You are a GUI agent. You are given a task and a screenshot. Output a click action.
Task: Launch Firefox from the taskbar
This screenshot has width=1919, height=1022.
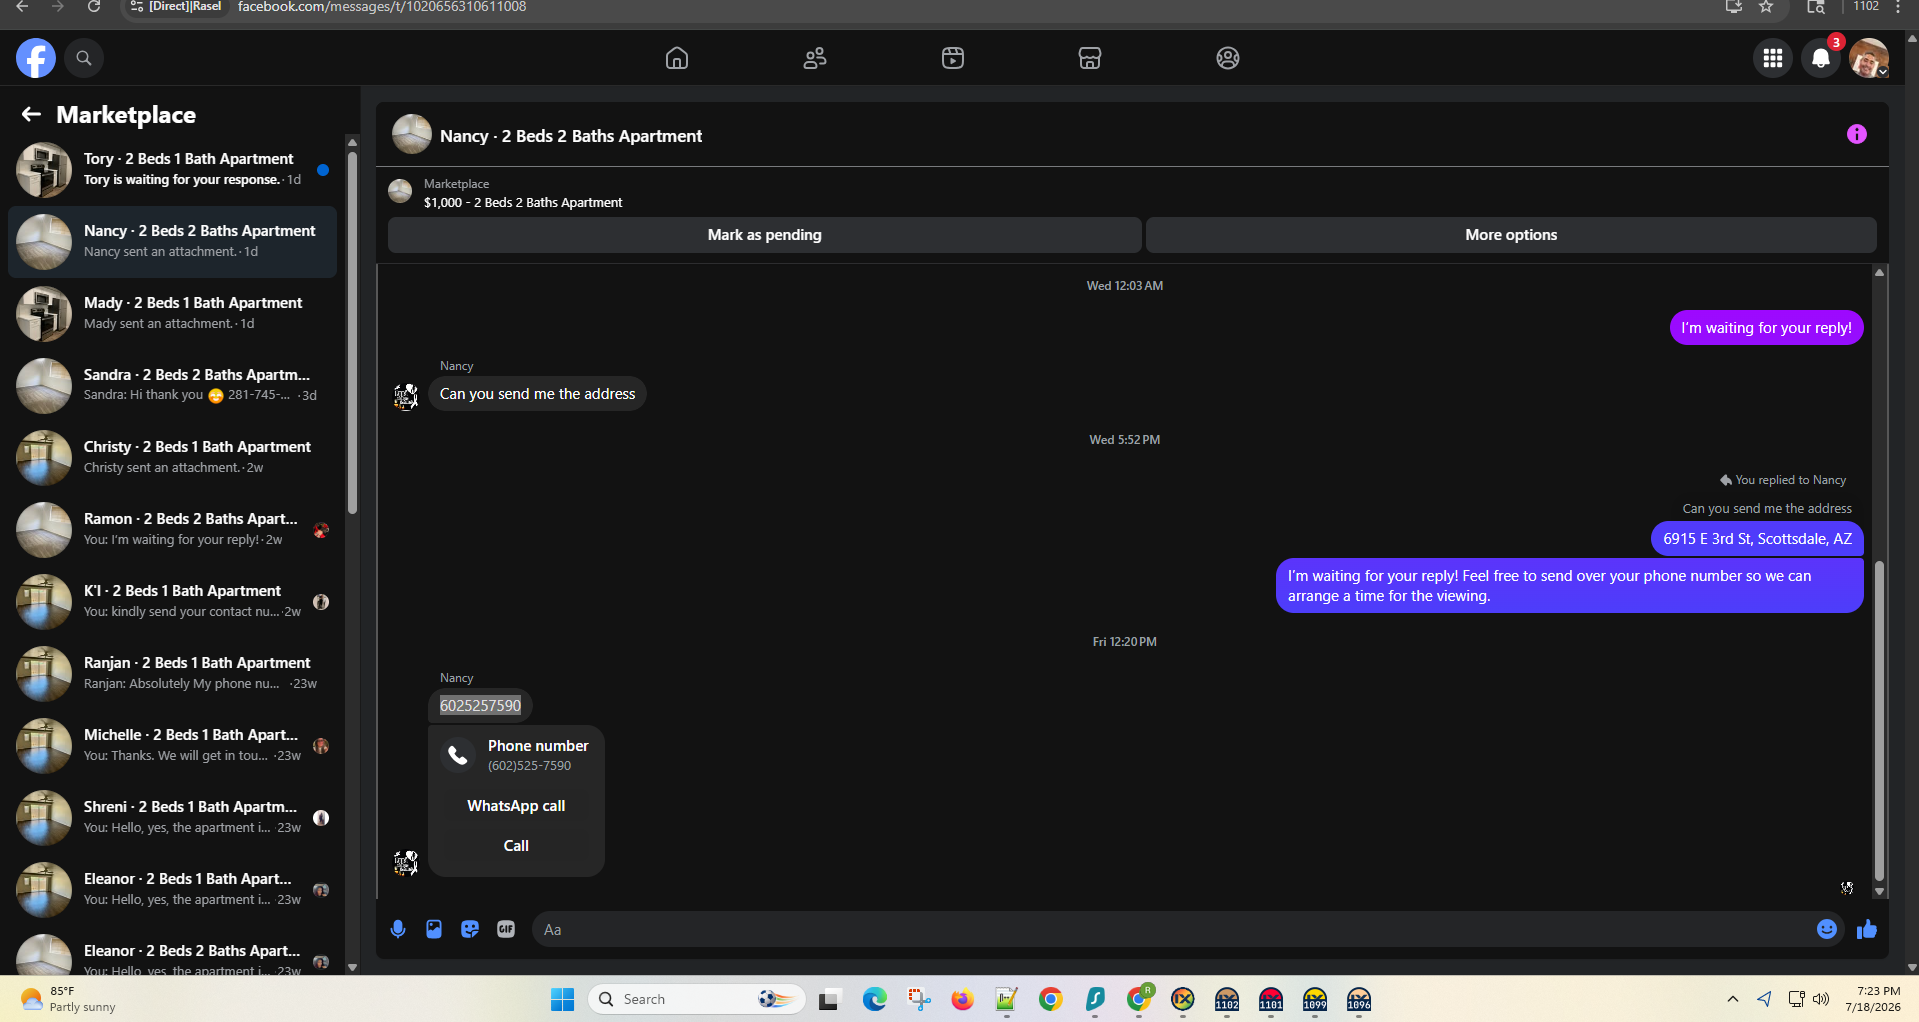coord(962,999)
